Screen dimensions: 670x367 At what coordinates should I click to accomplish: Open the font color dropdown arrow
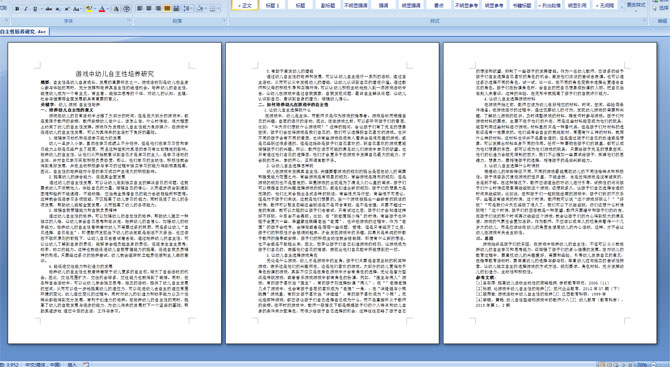108,9
